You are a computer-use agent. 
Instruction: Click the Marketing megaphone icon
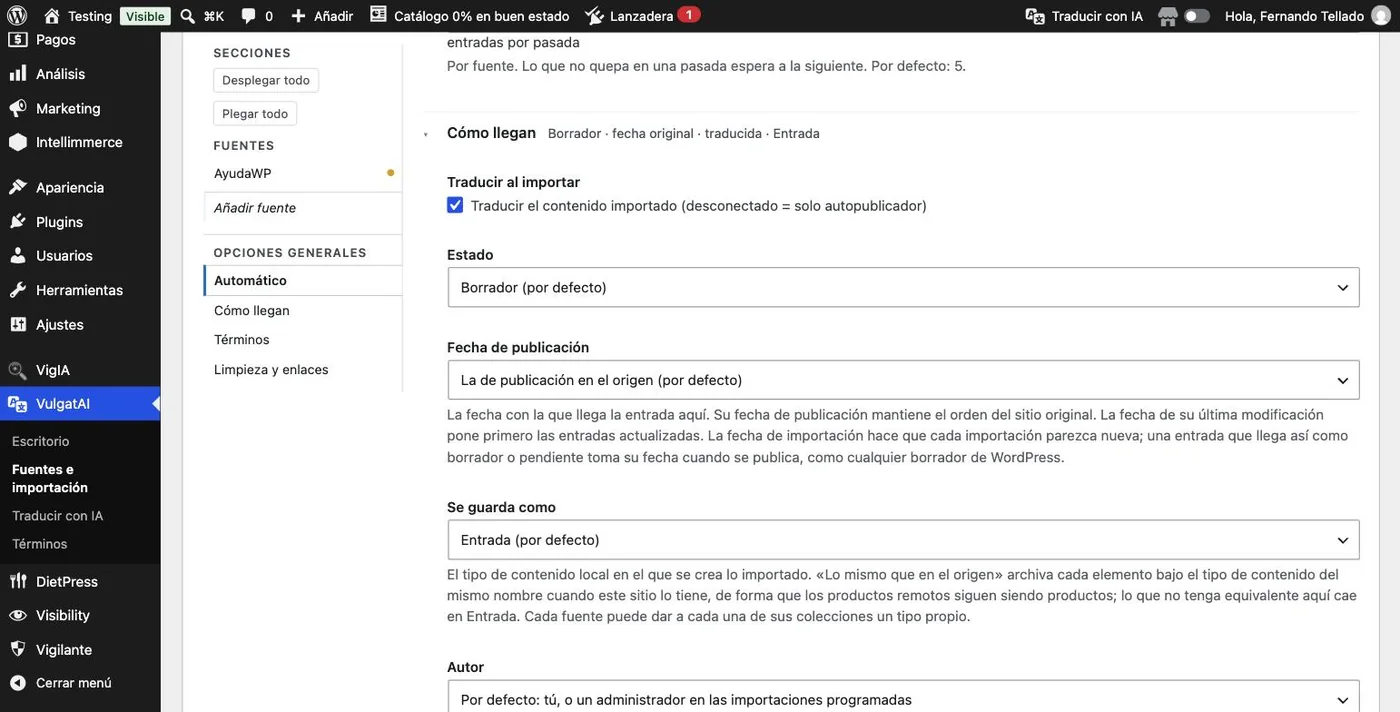tap(18, 108)
